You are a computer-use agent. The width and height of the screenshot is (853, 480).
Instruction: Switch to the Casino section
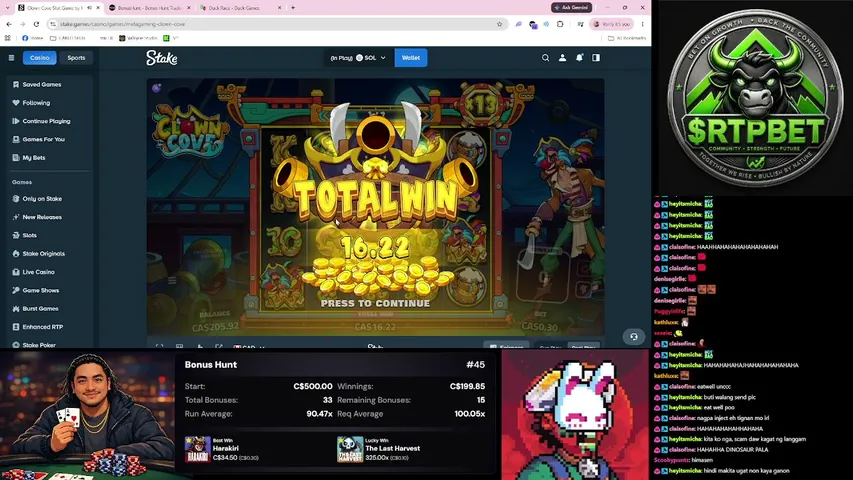point(40,58)
